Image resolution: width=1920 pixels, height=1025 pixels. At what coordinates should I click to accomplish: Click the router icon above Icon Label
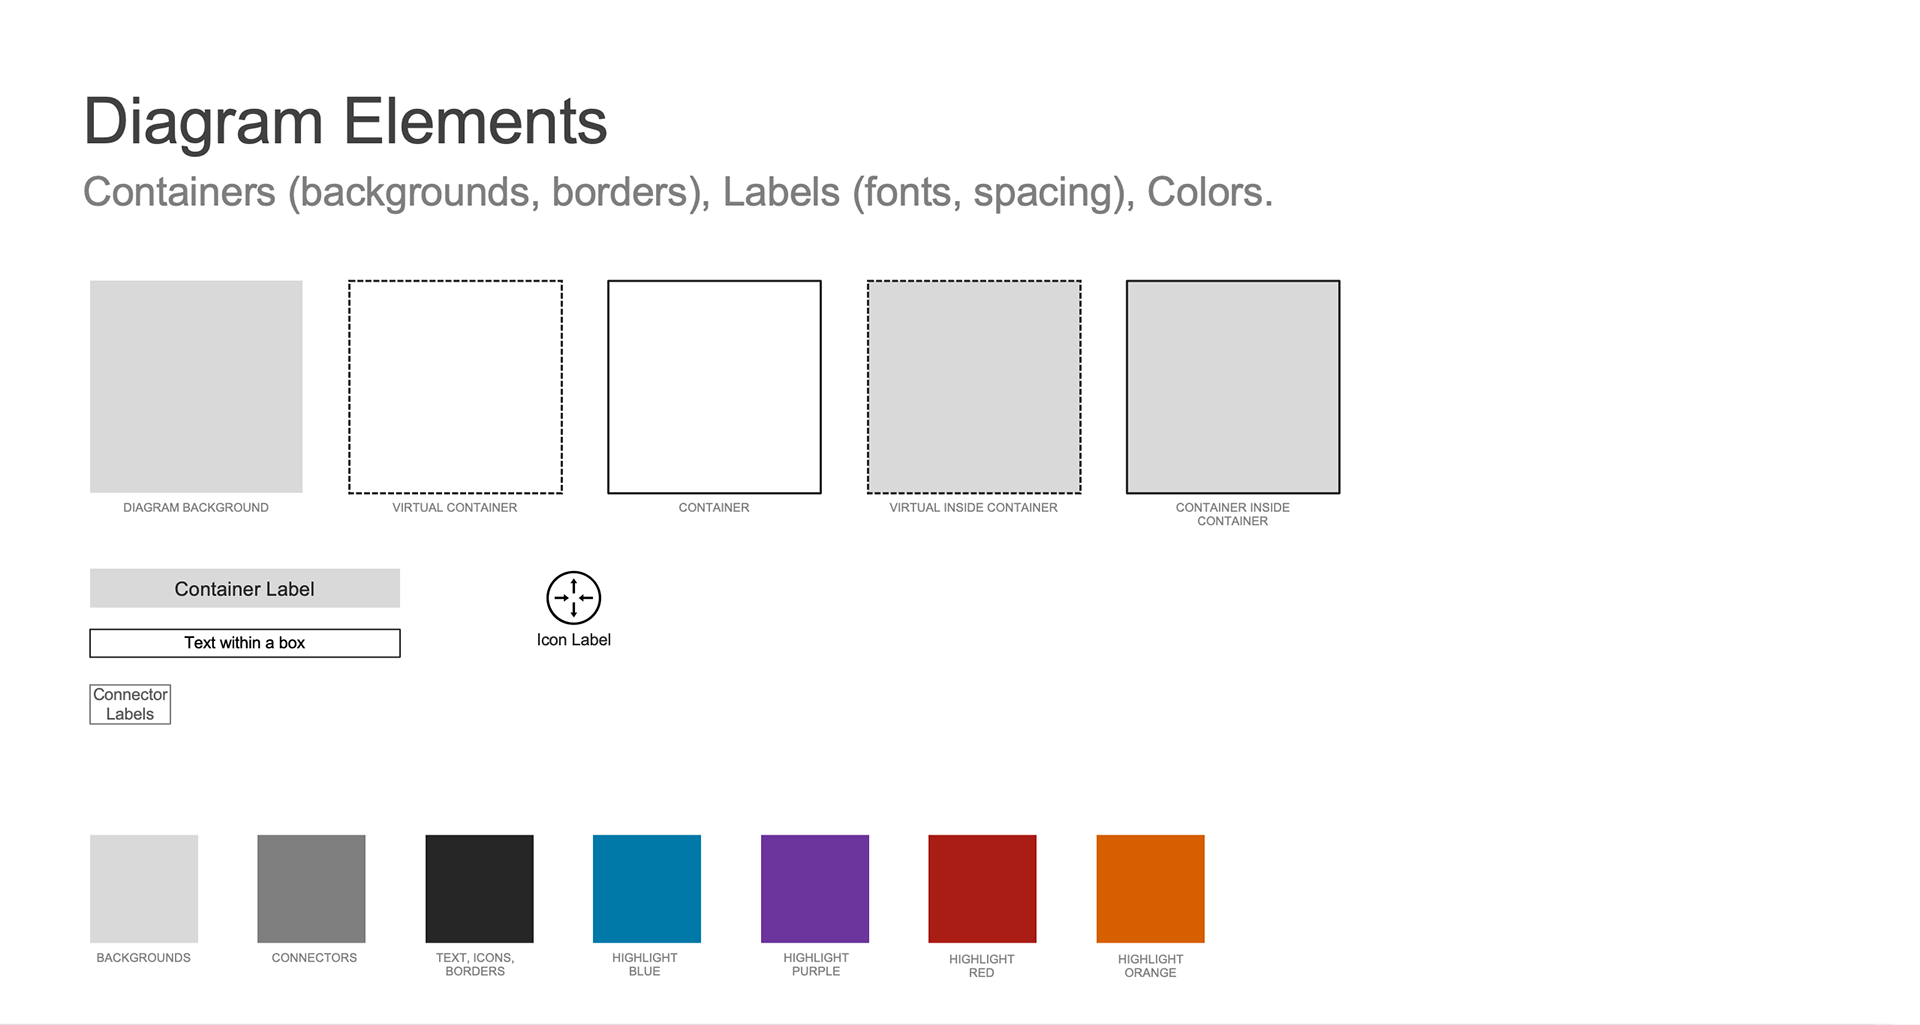[573, 598]
